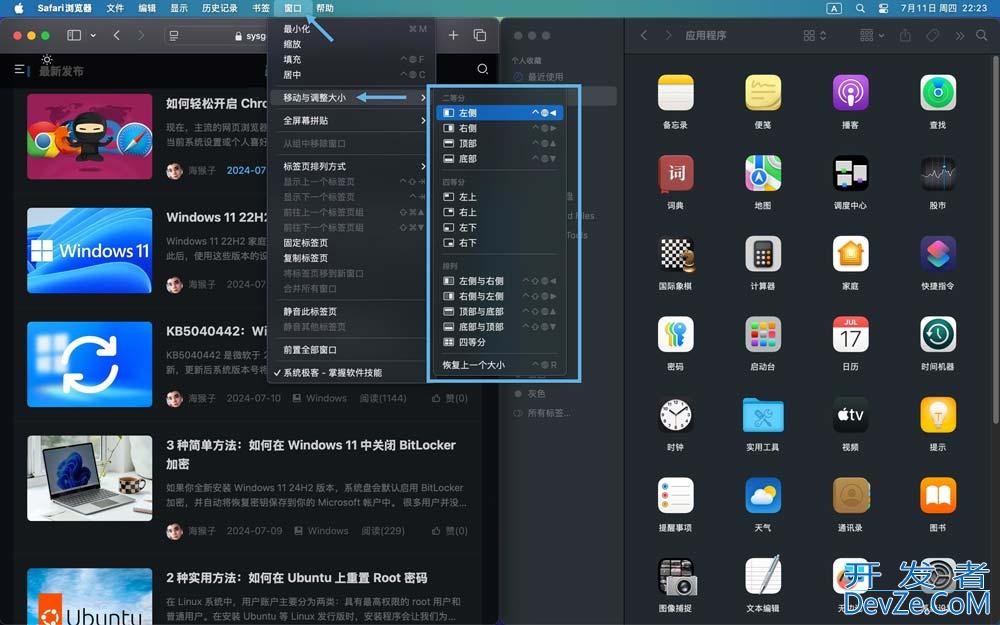Open the TextEdit (文本编辑) app icon
This screenshot has height=625, width=1000.
[x=763, y=576]
